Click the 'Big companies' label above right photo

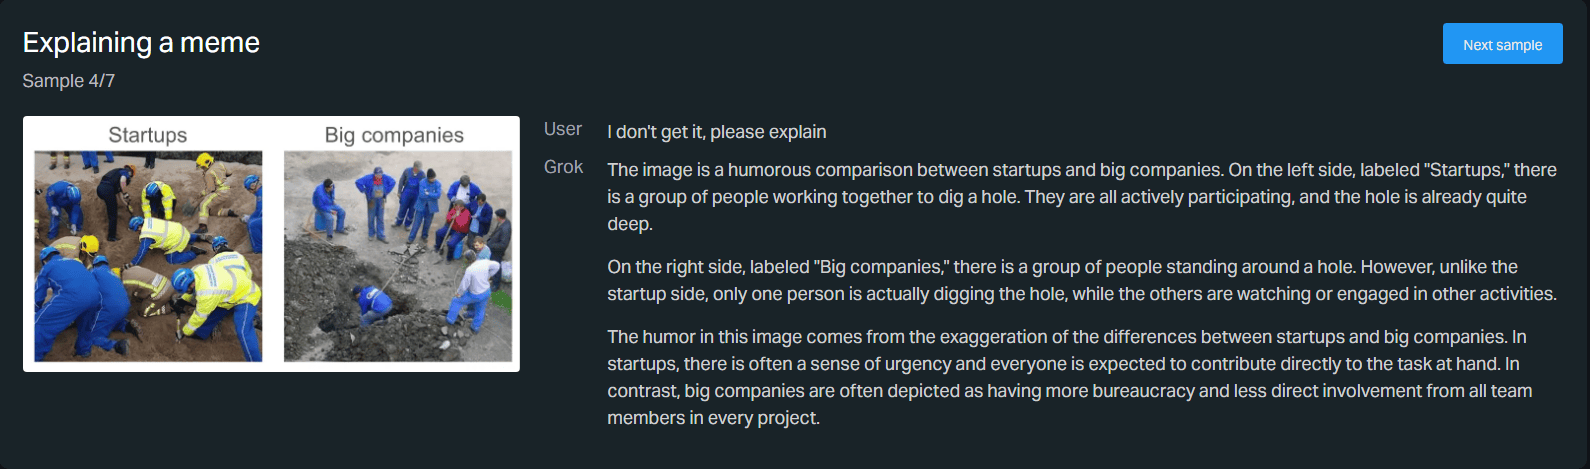point(394,135)
